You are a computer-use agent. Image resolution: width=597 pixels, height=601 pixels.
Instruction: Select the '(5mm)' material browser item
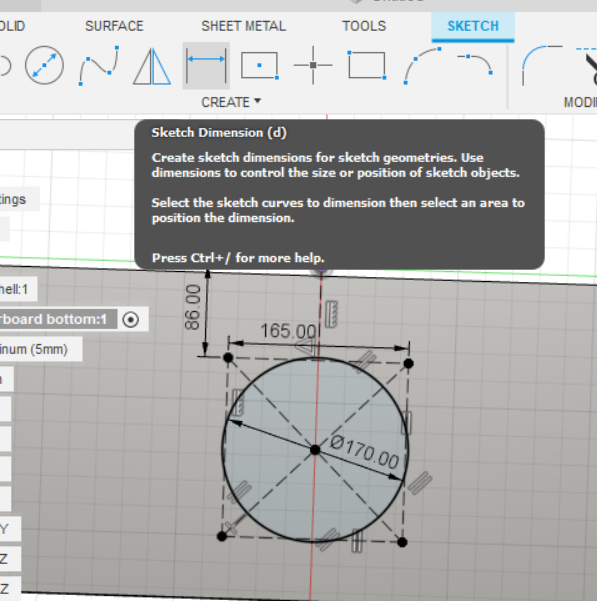(41, 349)
